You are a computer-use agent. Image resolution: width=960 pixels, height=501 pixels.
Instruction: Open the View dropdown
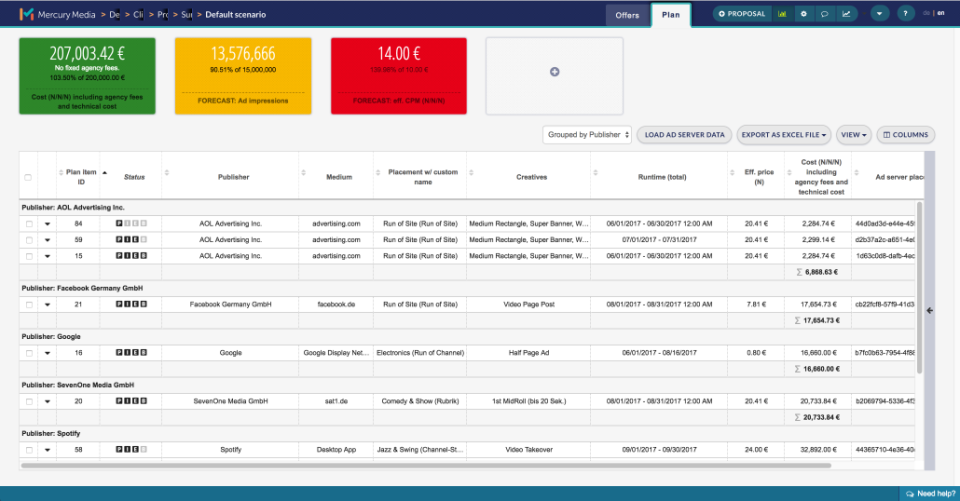(x=853, y=135)
